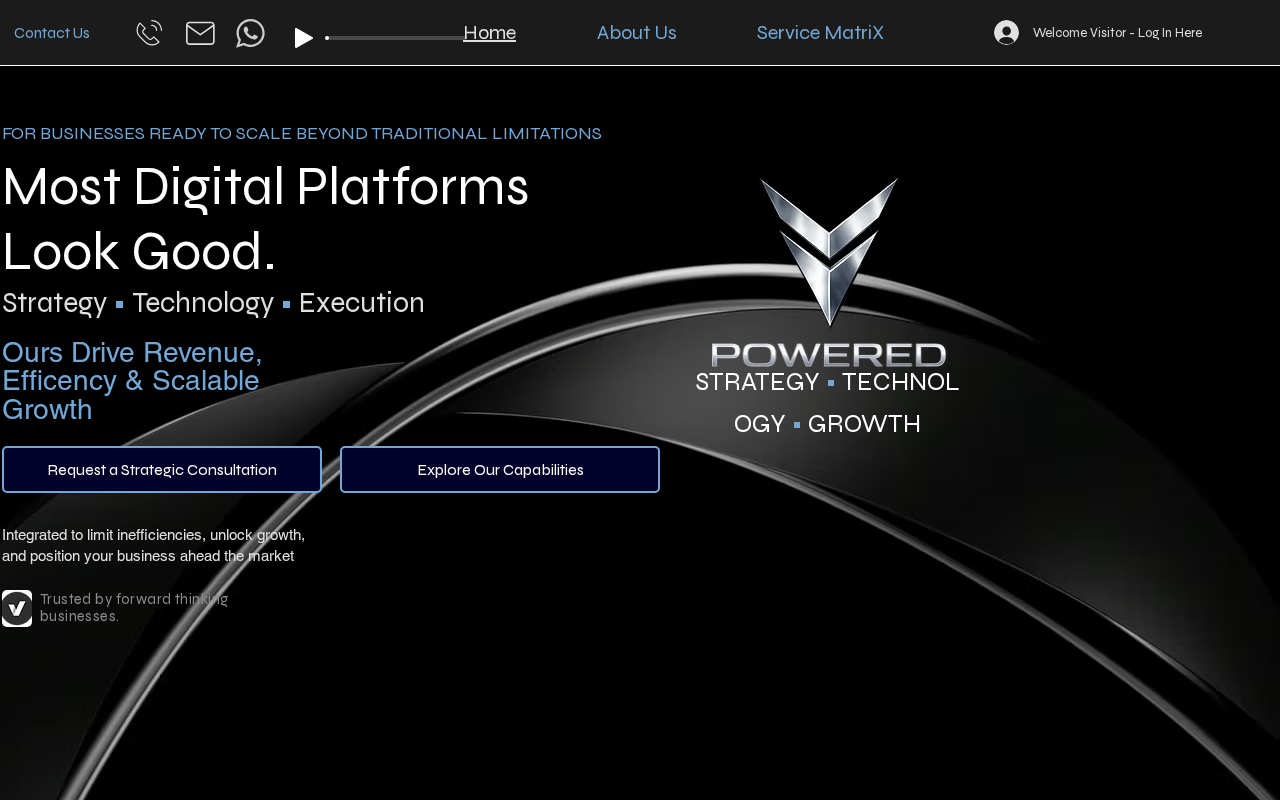Open the WhatsApp chat icon
The width and height of the screenshot is (1280, 800).
click(x=250, y=33)
